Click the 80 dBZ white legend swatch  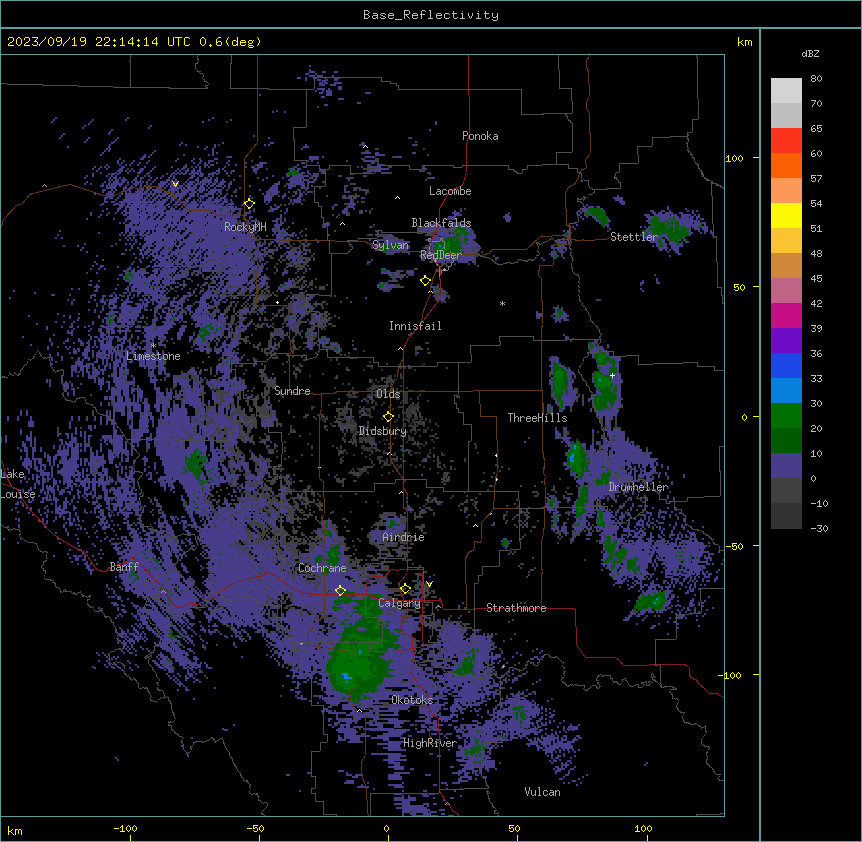786,91
